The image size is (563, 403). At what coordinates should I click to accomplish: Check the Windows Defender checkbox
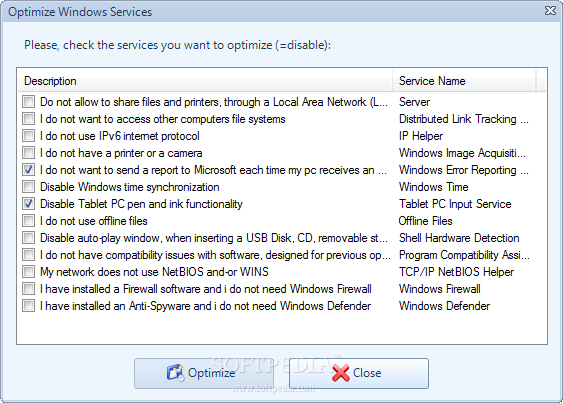(x=28, y=306)
